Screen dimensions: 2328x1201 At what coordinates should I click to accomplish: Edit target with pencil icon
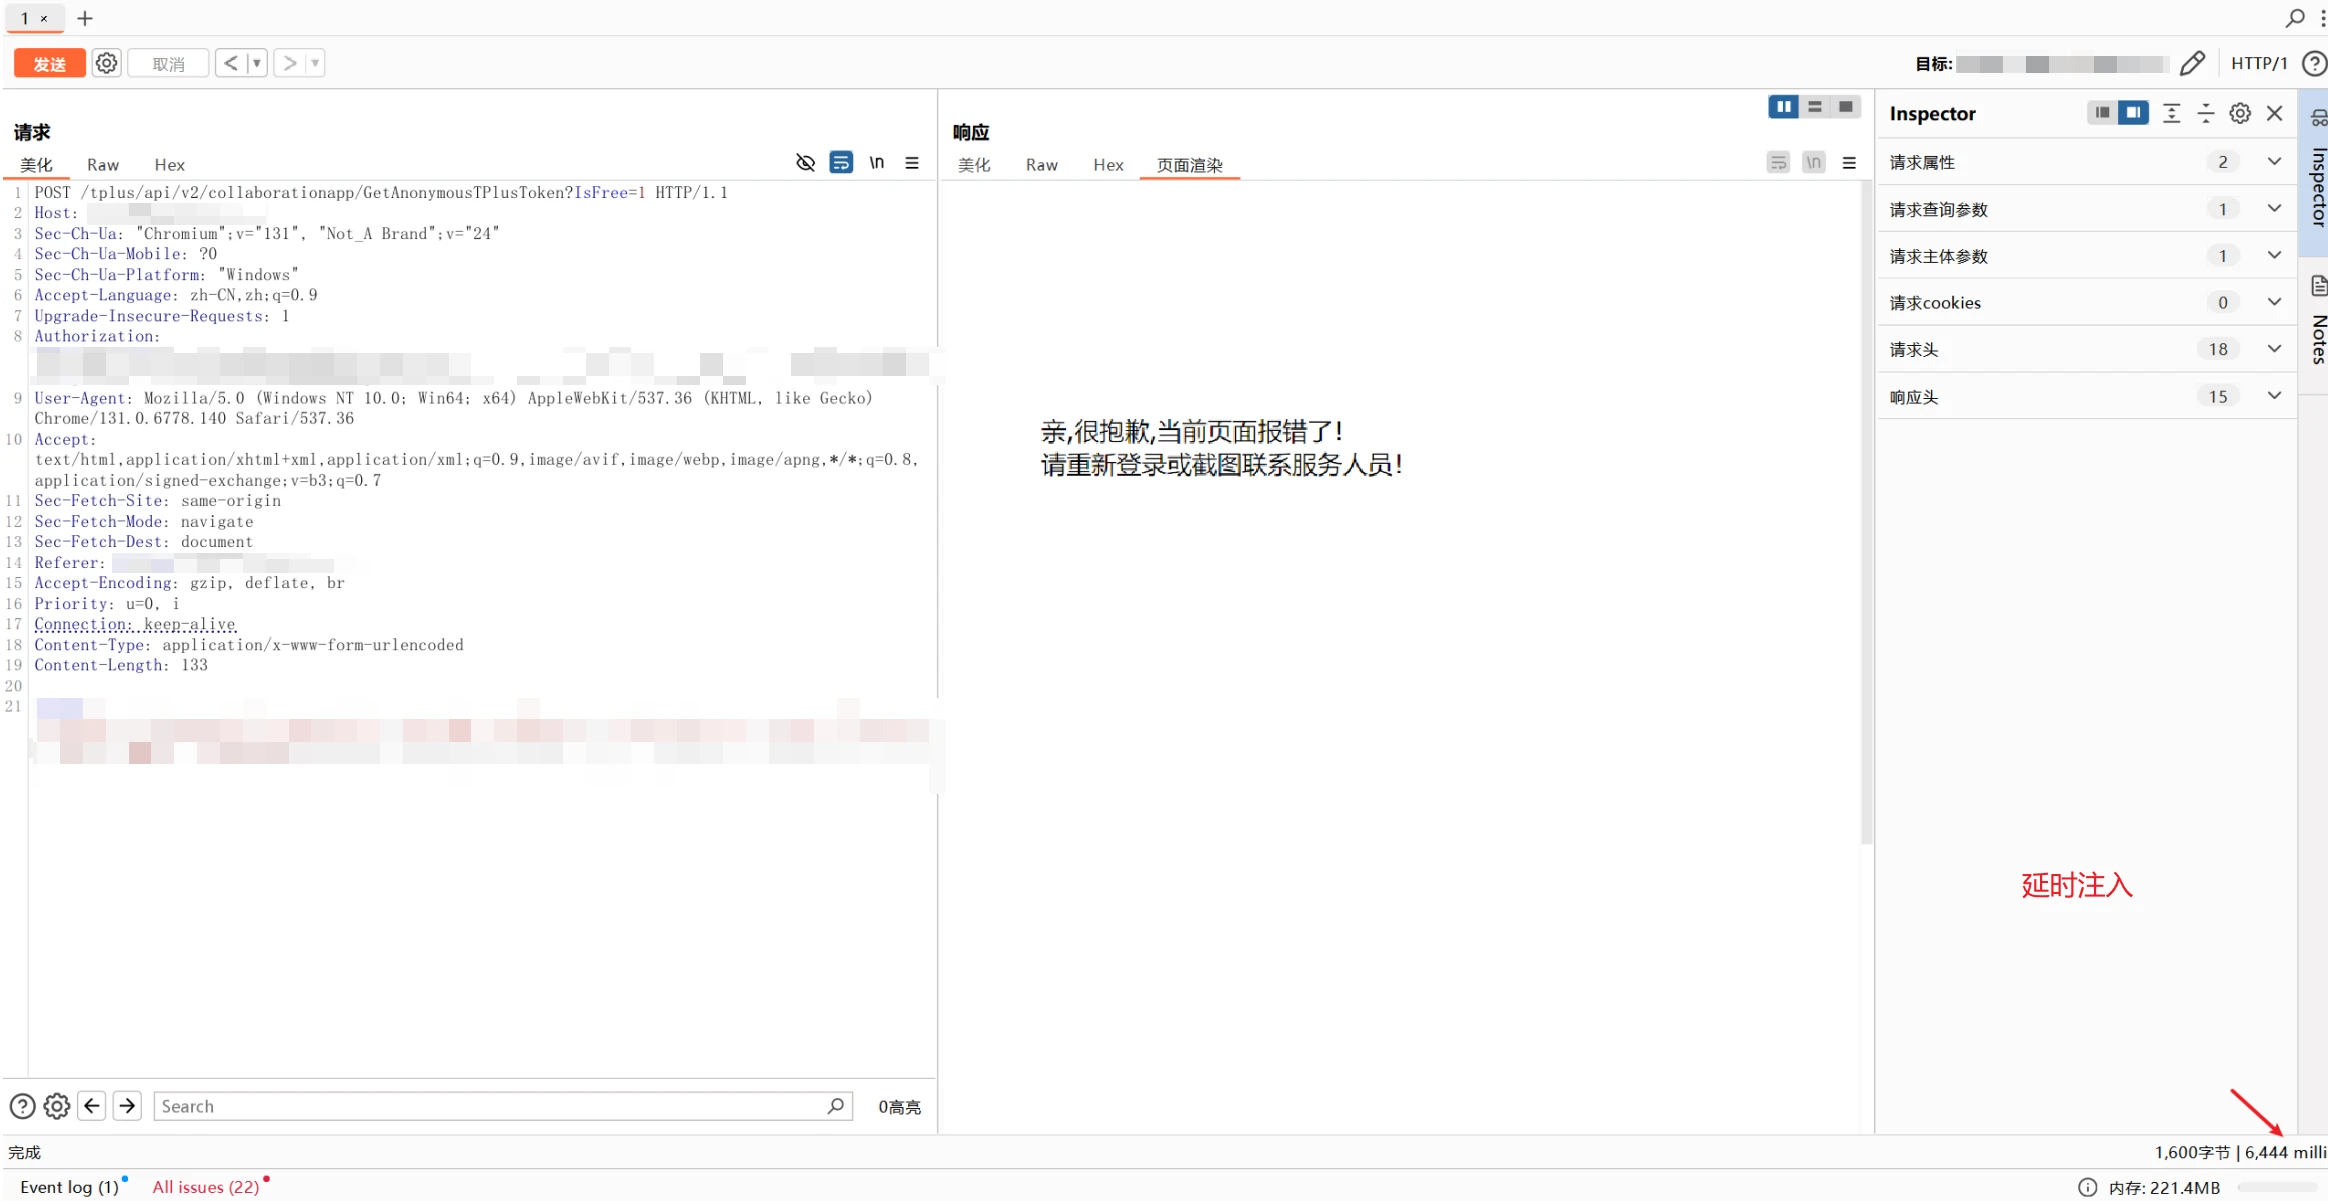(x=2192, y=64)
